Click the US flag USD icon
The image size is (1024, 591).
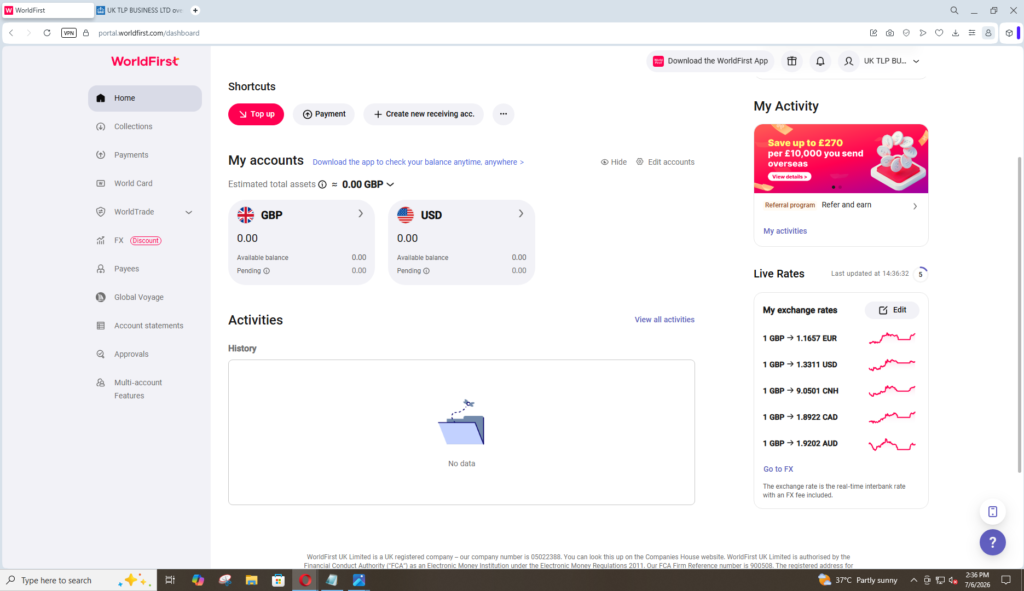(x=406, y=215)
